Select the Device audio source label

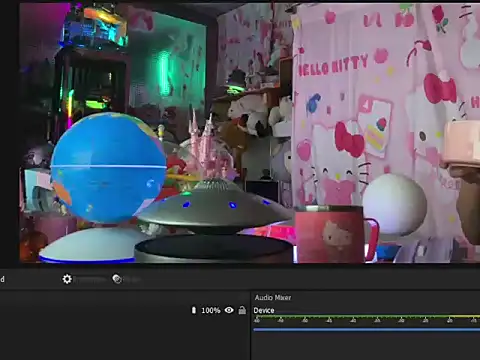pyautogui.click(x=264, y=310)
